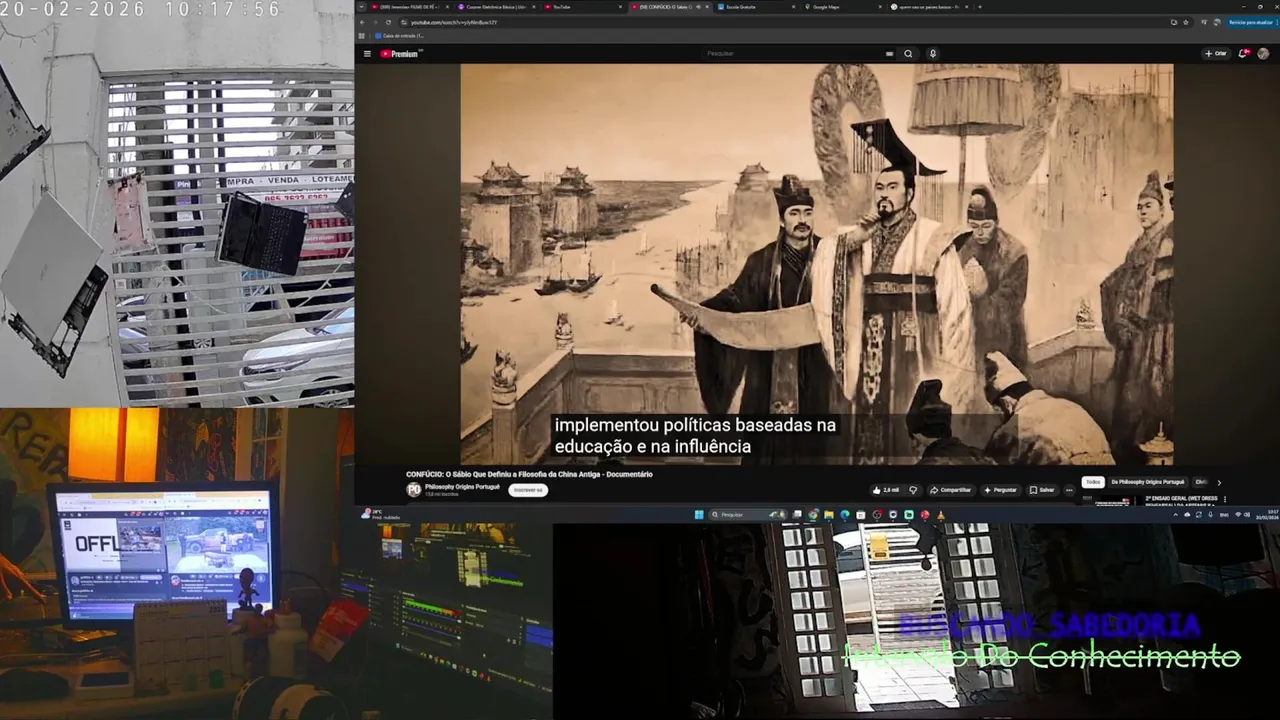The width and height of the screenshot is (1280, 720).
Task: Click the YouTube search magnifier button
Action: click(x=908, y=54)
